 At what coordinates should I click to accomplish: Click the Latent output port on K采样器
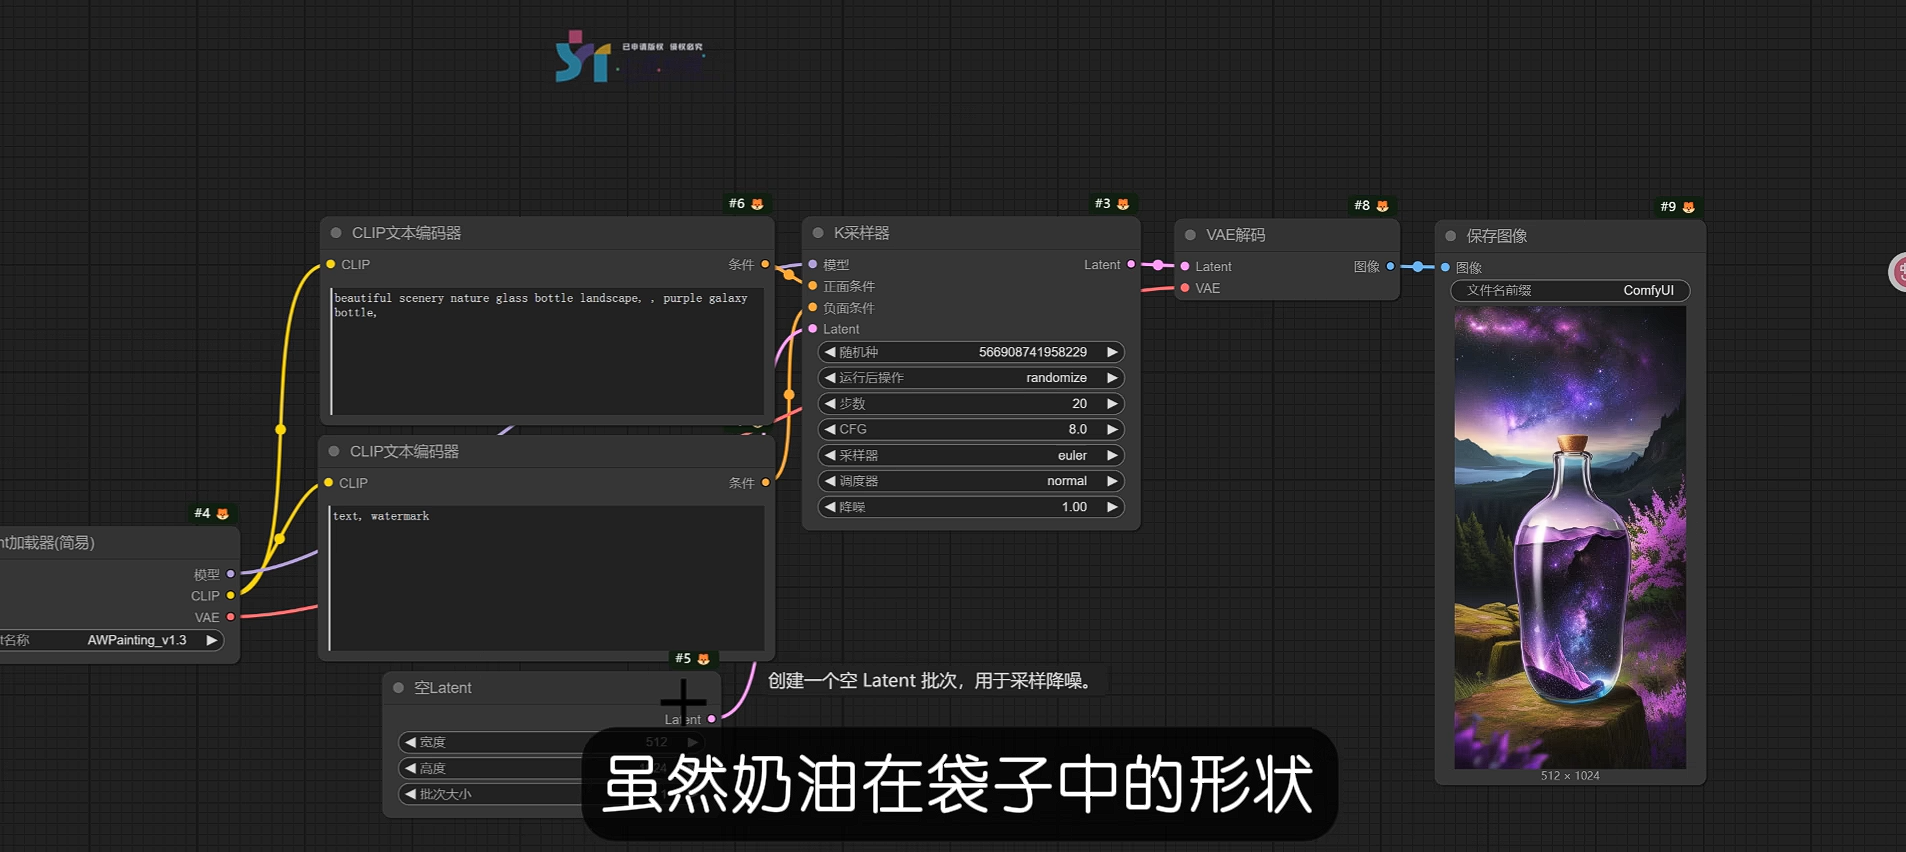[1131, 265]
